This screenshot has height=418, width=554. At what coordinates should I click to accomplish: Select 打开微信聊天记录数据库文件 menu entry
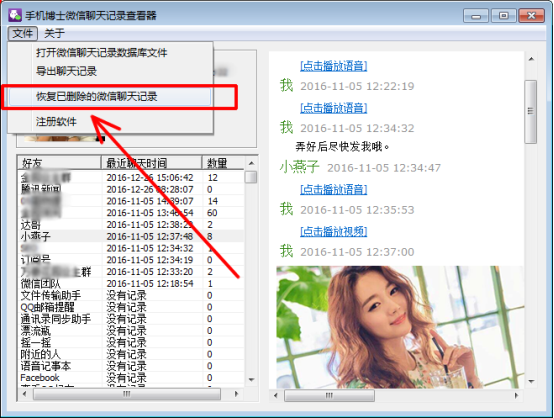click(x=101, y=53)
